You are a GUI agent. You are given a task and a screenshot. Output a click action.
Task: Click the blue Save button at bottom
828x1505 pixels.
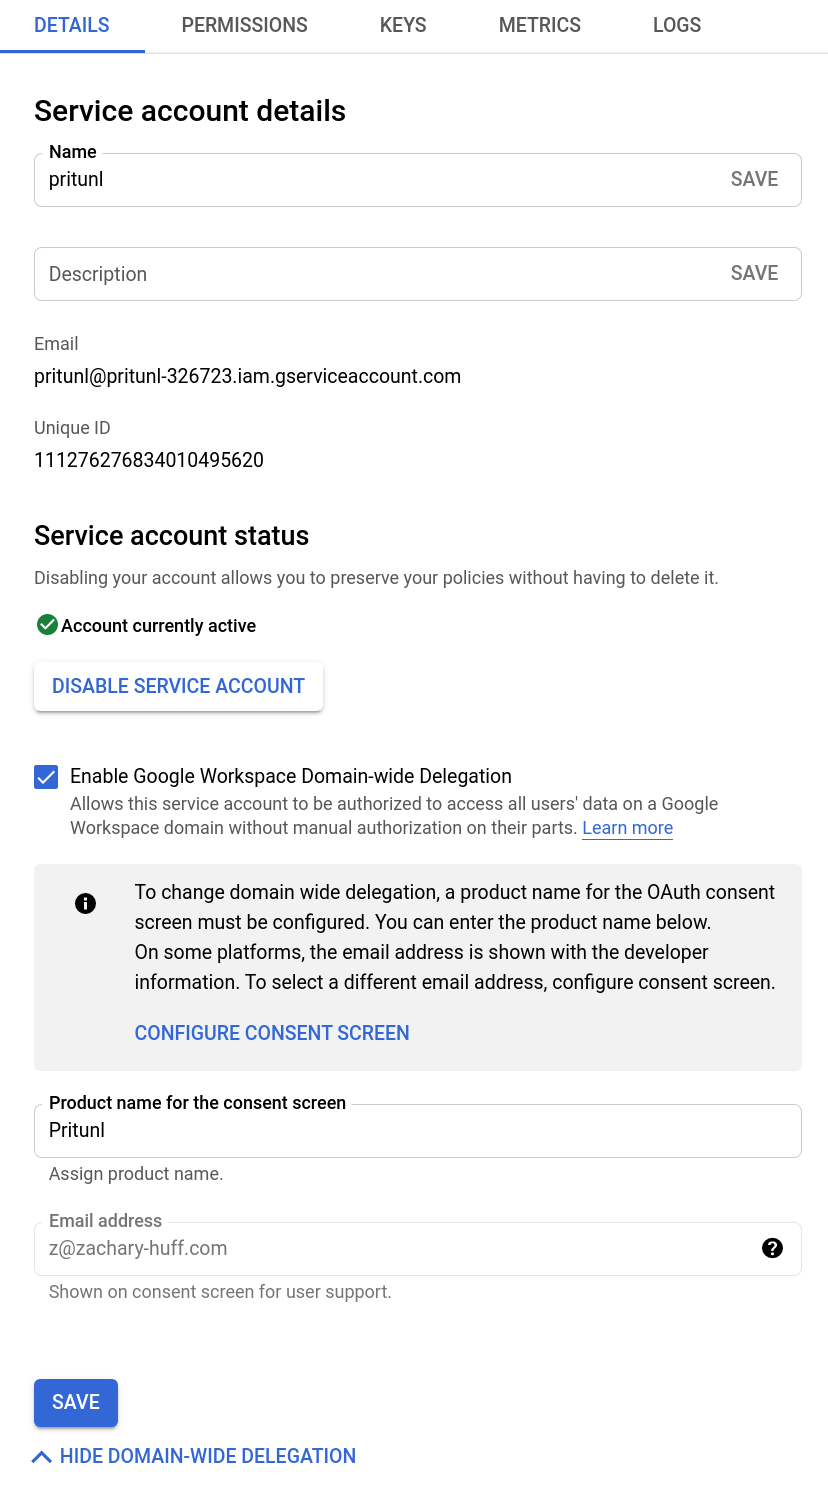click(76, 1402)
